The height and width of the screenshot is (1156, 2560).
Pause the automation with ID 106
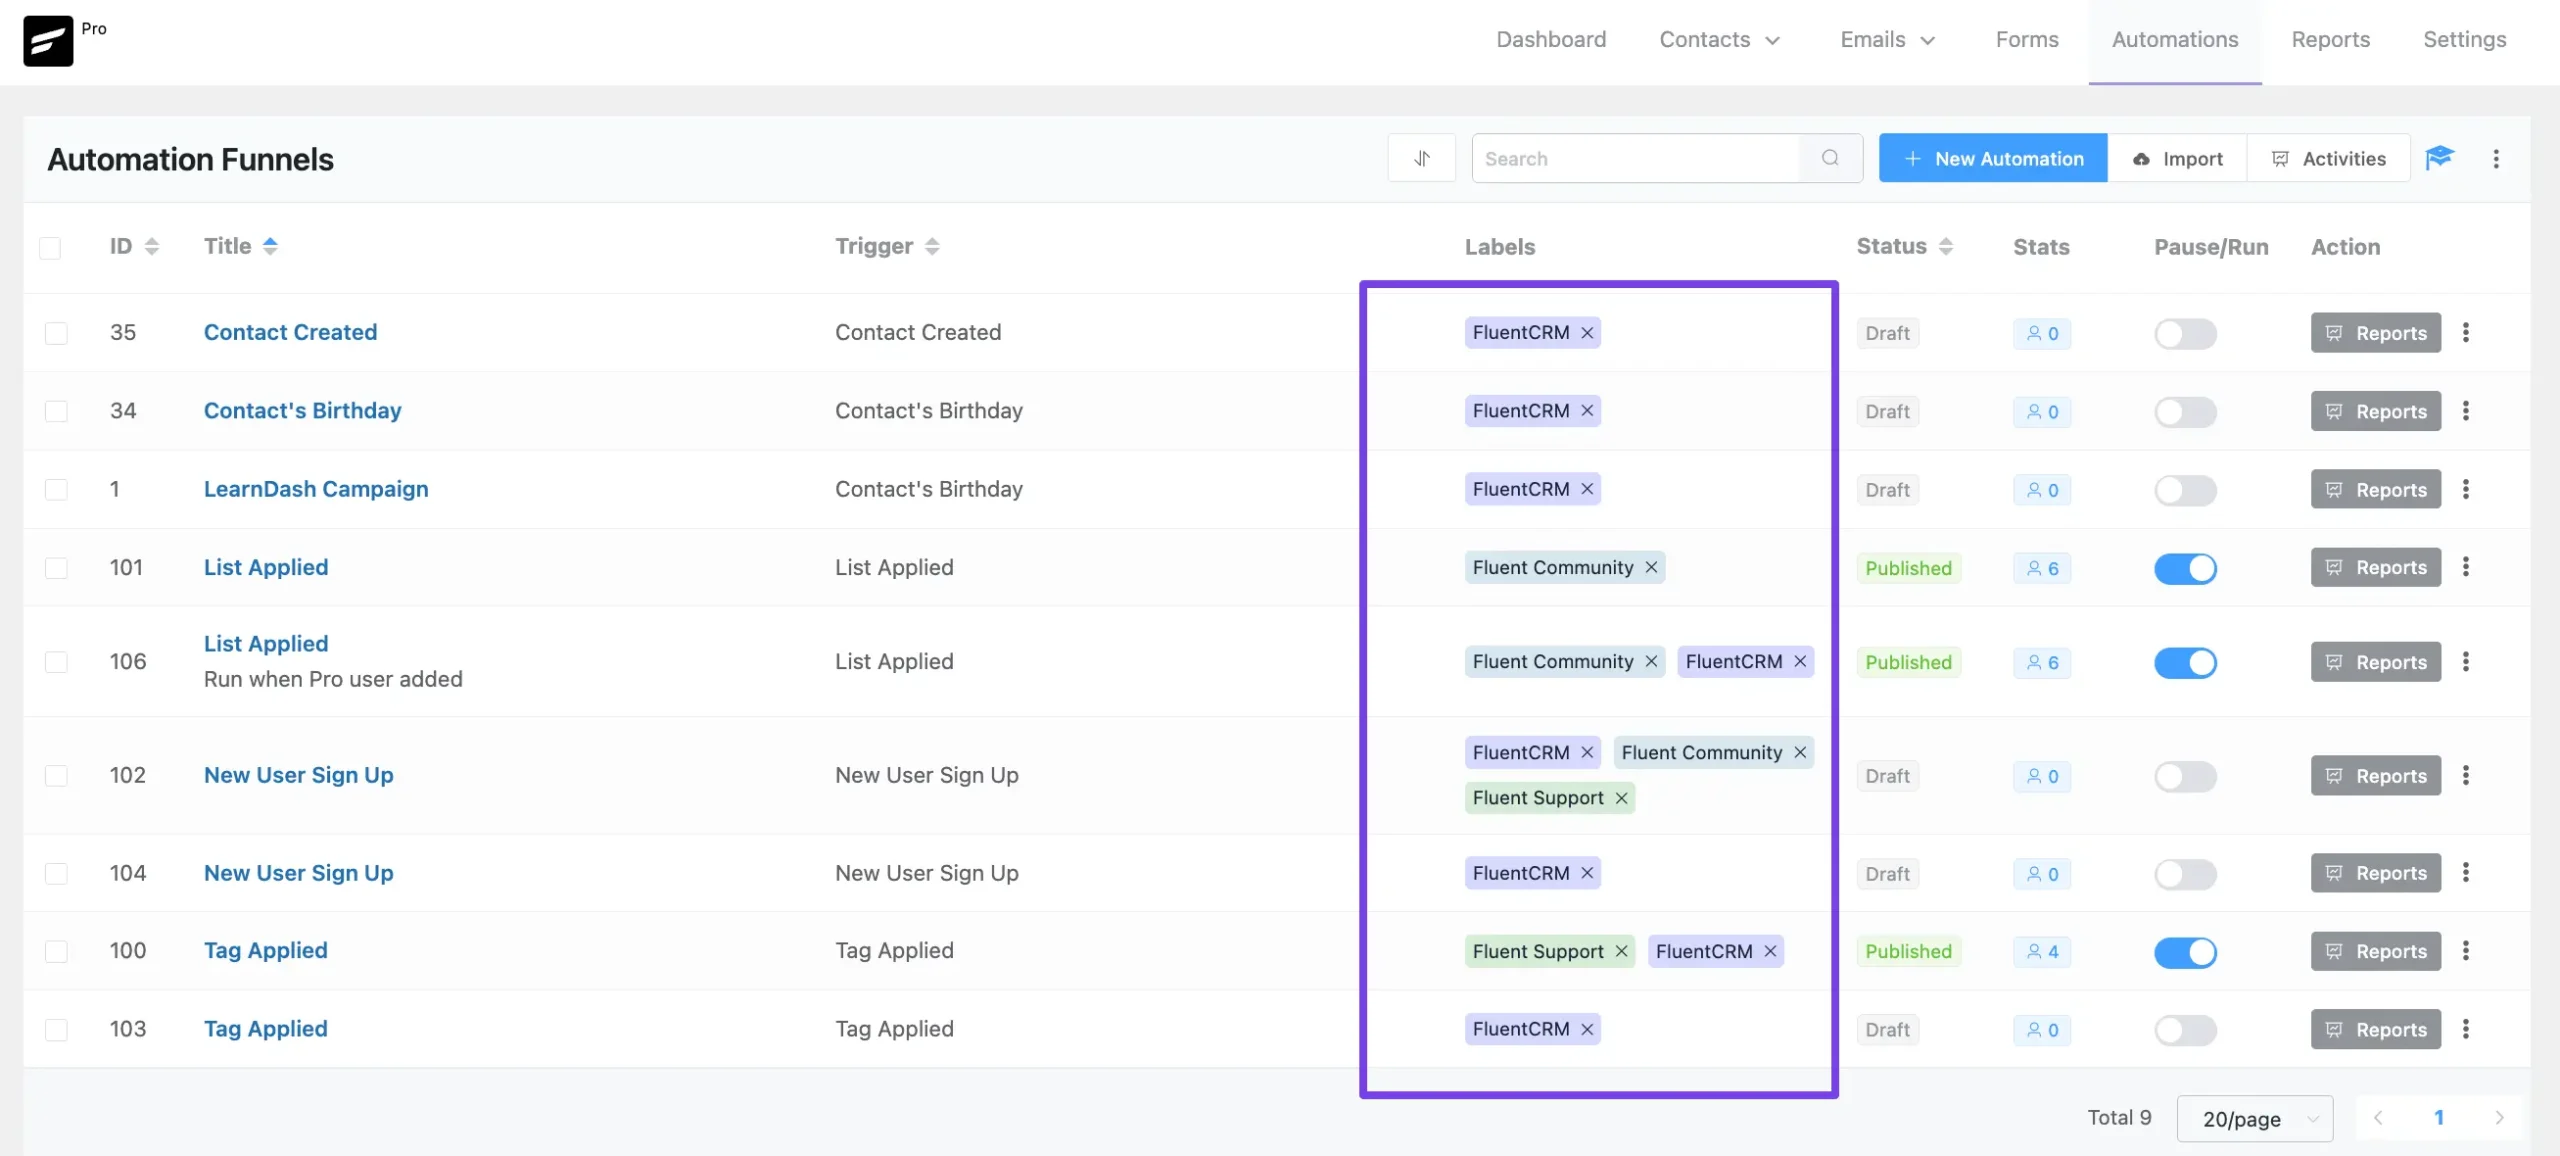tap(2185, 663)
